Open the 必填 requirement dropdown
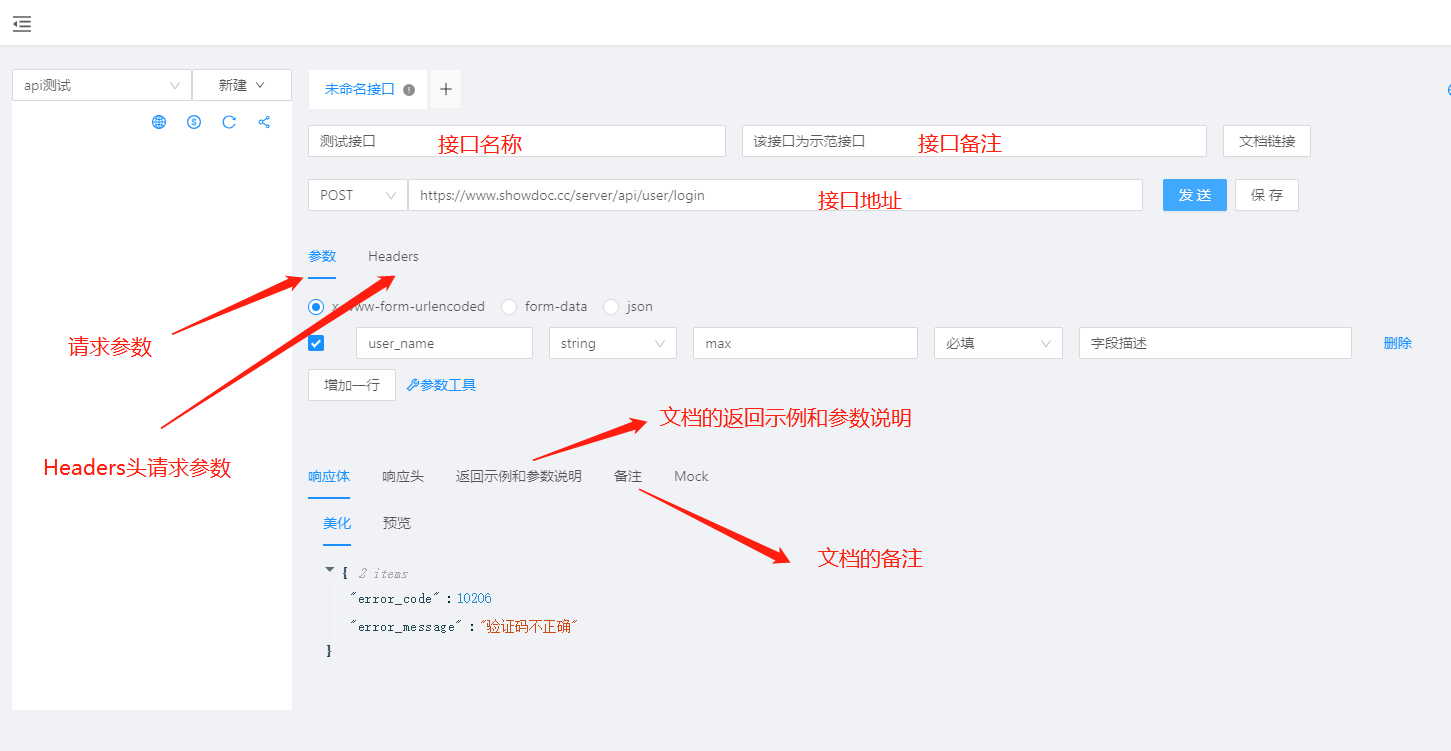This screenshot has width=1451, height=751. pos(997,342)
